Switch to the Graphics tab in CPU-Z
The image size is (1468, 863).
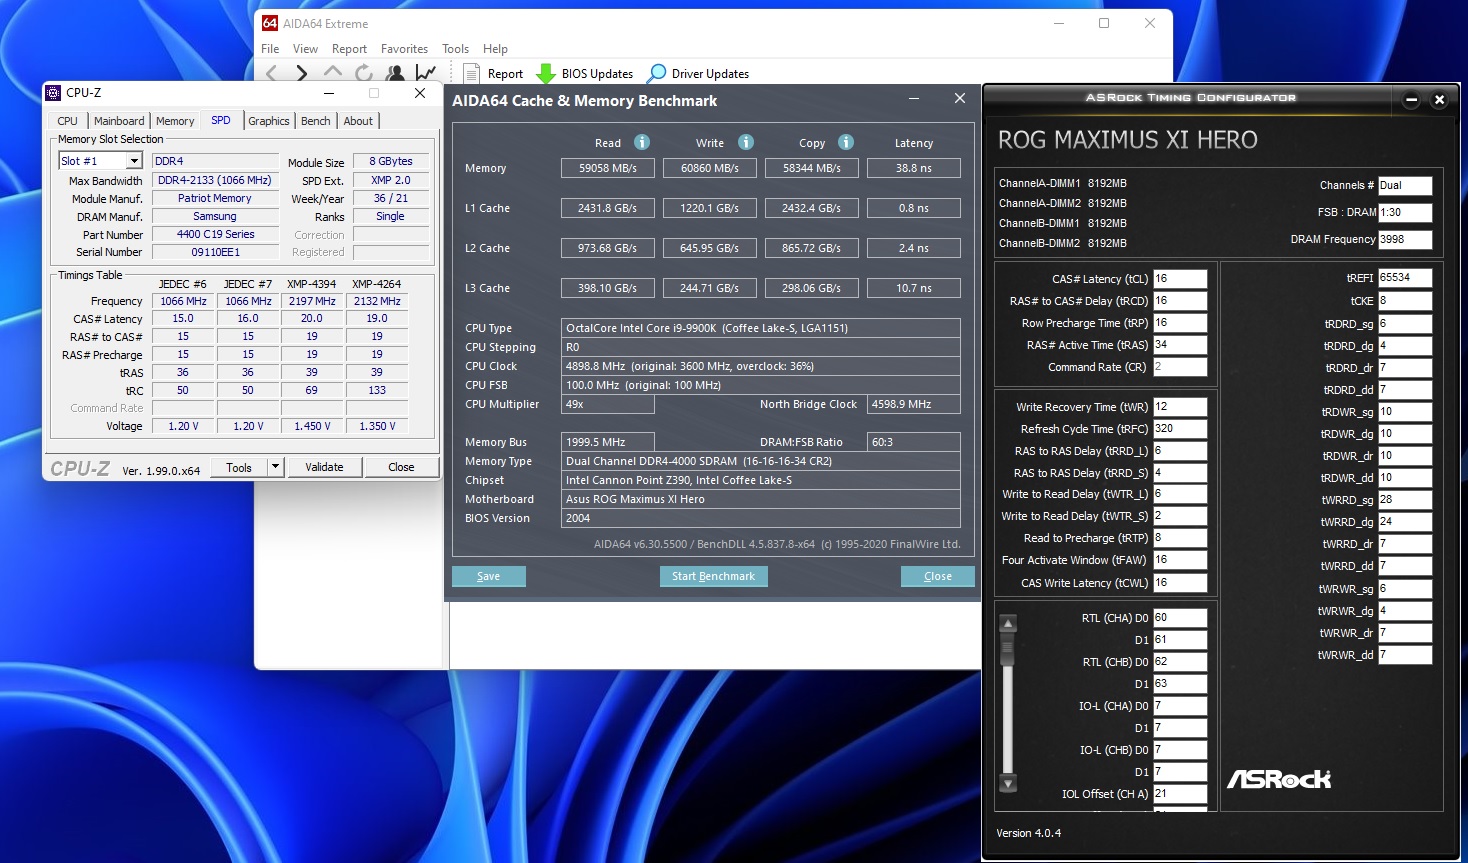[269, 121]
